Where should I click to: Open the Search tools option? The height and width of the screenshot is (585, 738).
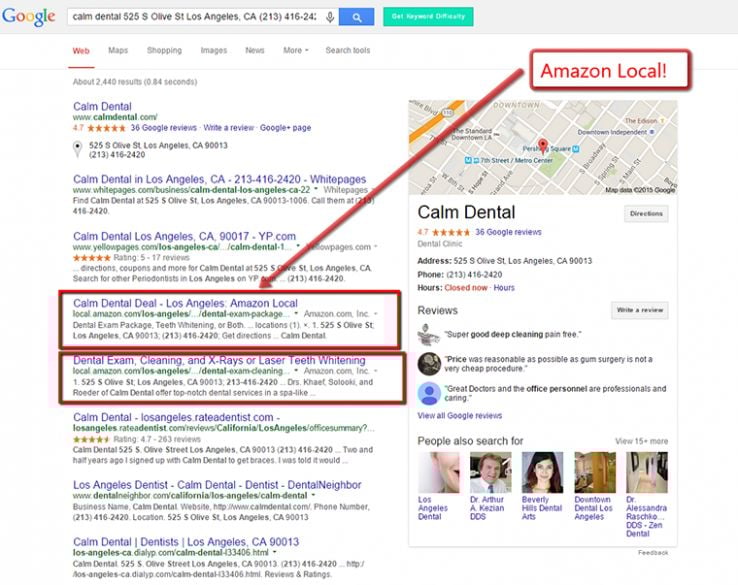pos(347,50)
